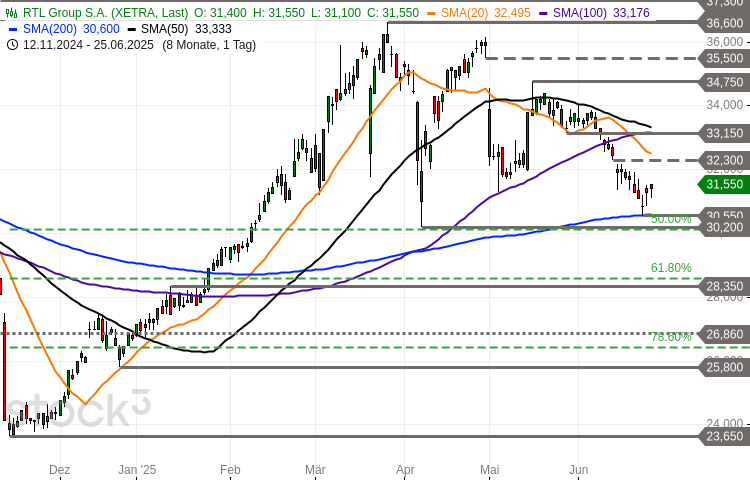Select the 35,500 dashed-level price tag

pos(724,58)
